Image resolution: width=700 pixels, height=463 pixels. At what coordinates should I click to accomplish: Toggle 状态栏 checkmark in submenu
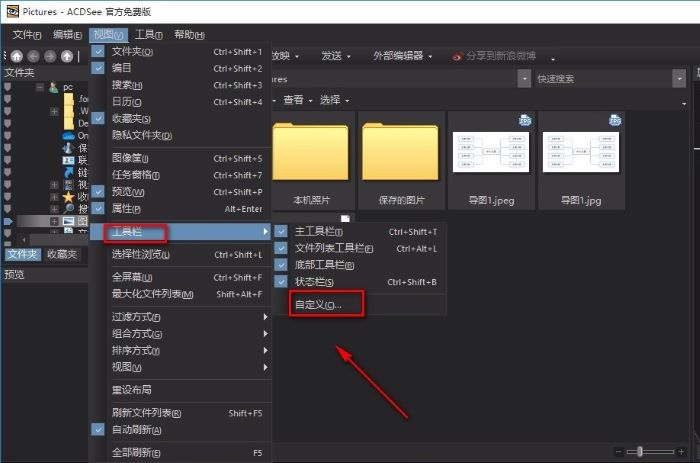tap(281, 282)
